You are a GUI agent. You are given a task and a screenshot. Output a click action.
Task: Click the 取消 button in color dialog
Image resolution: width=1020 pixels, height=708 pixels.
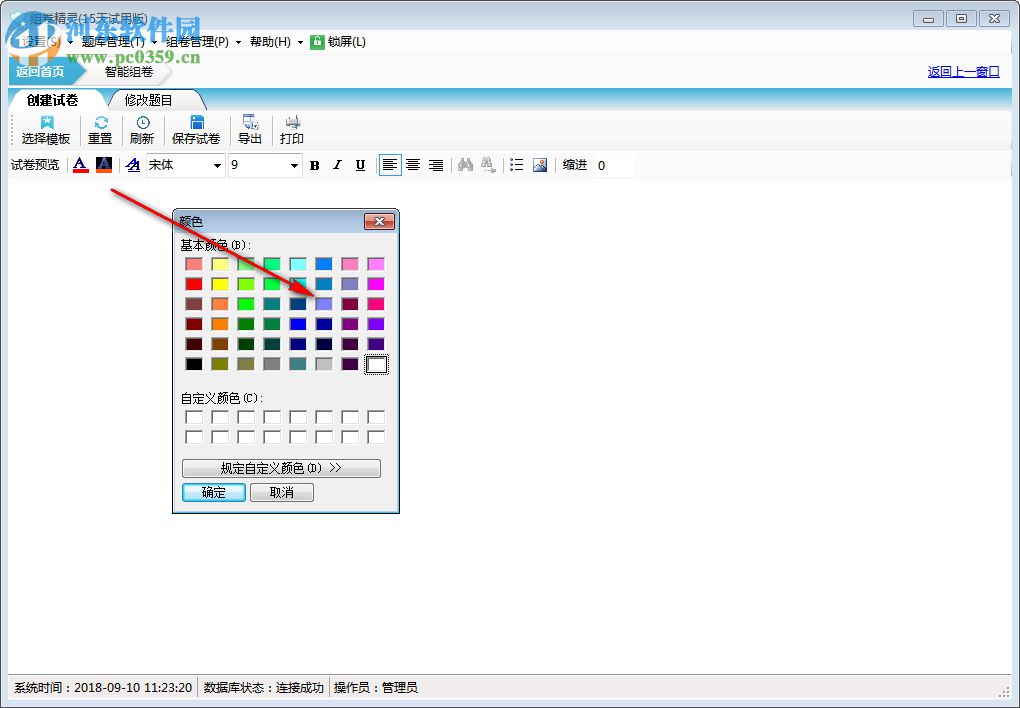click(282, 493)
